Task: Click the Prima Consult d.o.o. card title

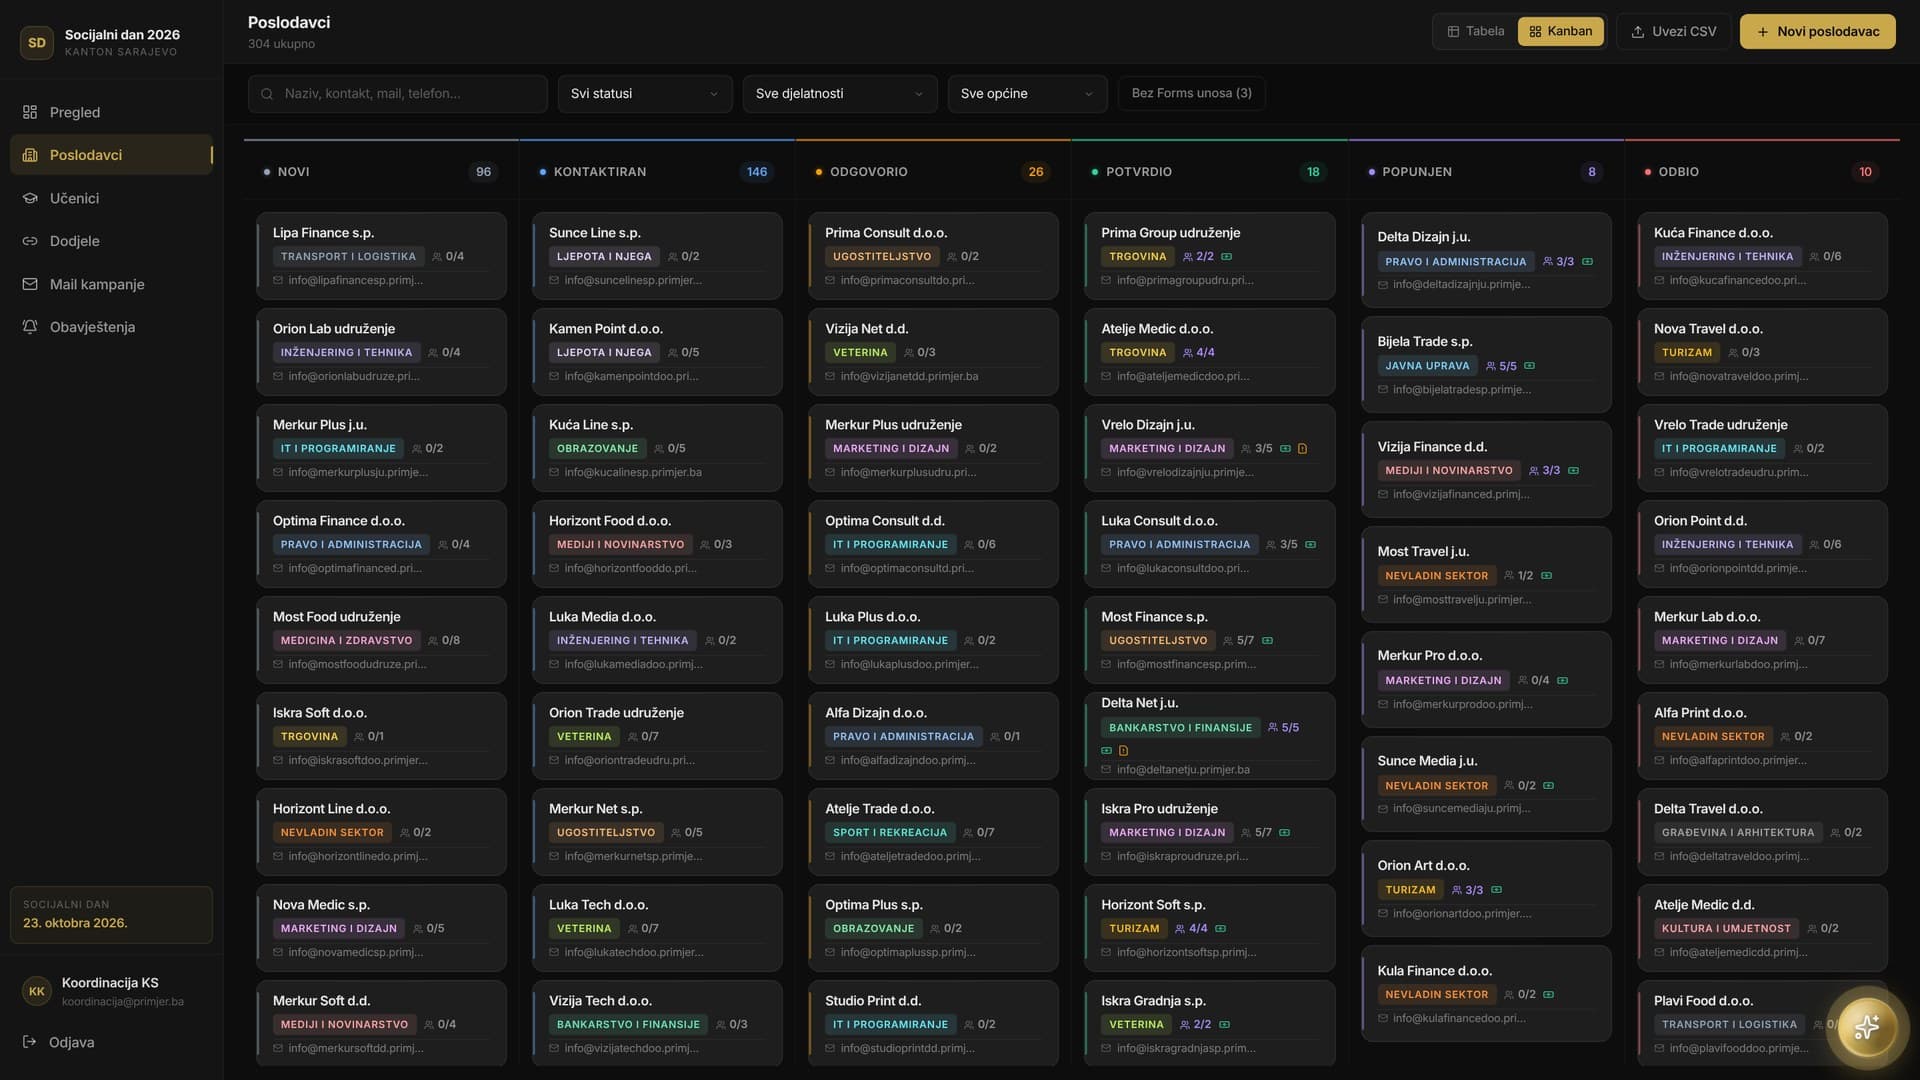Action: pyautogui.click(x=885, y=233)
